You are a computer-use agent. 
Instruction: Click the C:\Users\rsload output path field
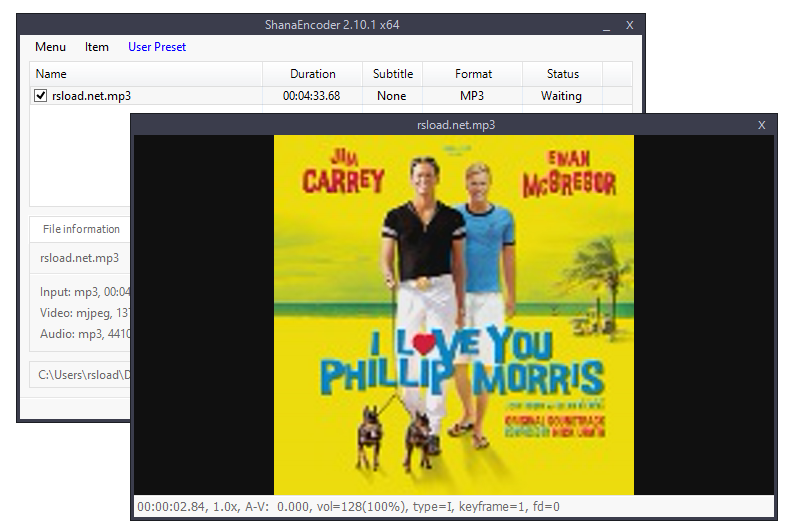[80, 375]
